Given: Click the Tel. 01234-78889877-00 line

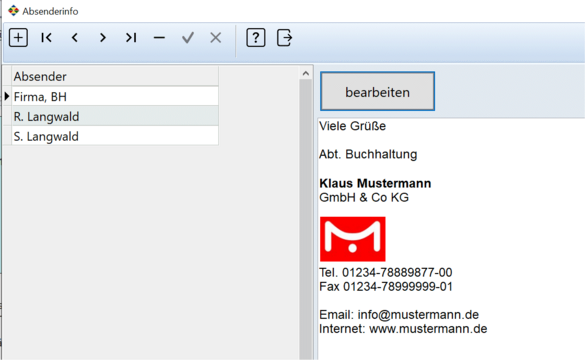Looking at the screenshot, I should [x=386, y=272].
